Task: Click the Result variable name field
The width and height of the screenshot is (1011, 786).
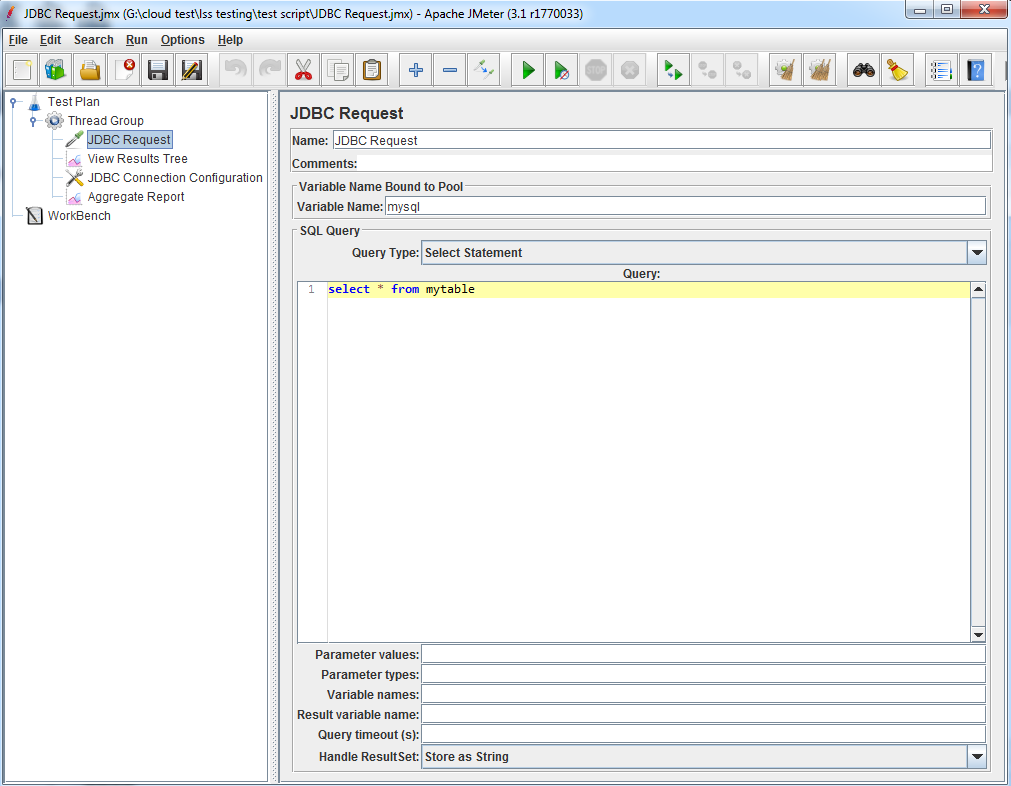Action: pos(703,714)
